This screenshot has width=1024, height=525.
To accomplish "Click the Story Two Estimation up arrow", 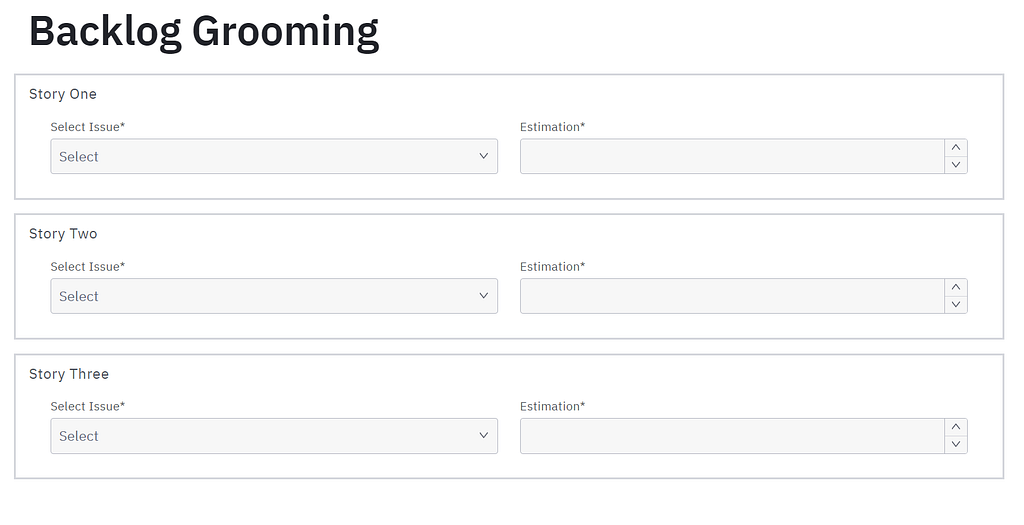I will click(955, 287).
